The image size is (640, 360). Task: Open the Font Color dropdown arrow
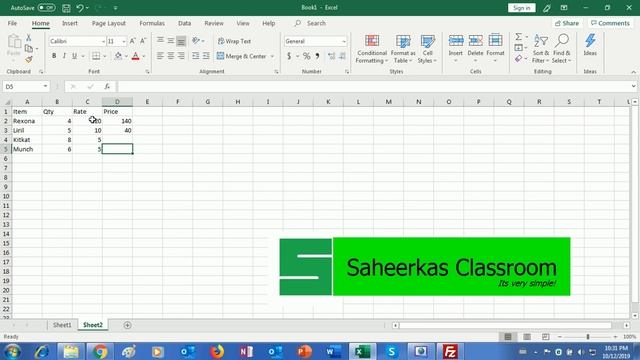144,56
